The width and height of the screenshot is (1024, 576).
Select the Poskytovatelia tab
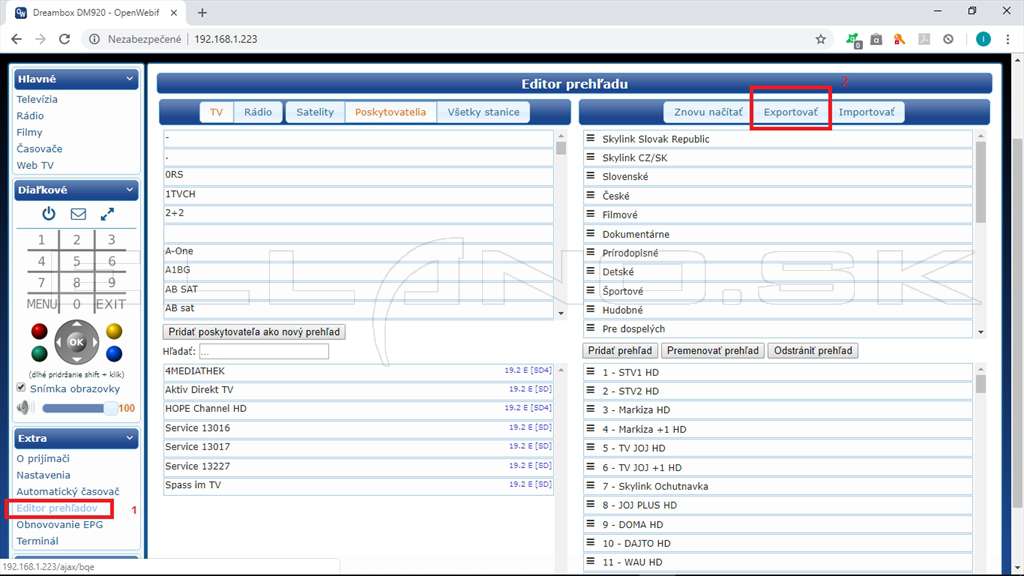pos(391,112)
